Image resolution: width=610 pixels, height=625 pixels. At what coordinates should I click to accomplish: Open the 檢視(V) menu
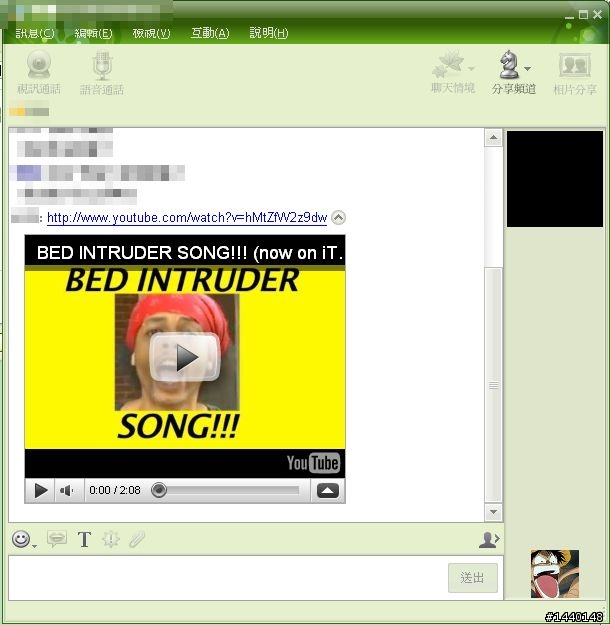(x=152, y=33)
